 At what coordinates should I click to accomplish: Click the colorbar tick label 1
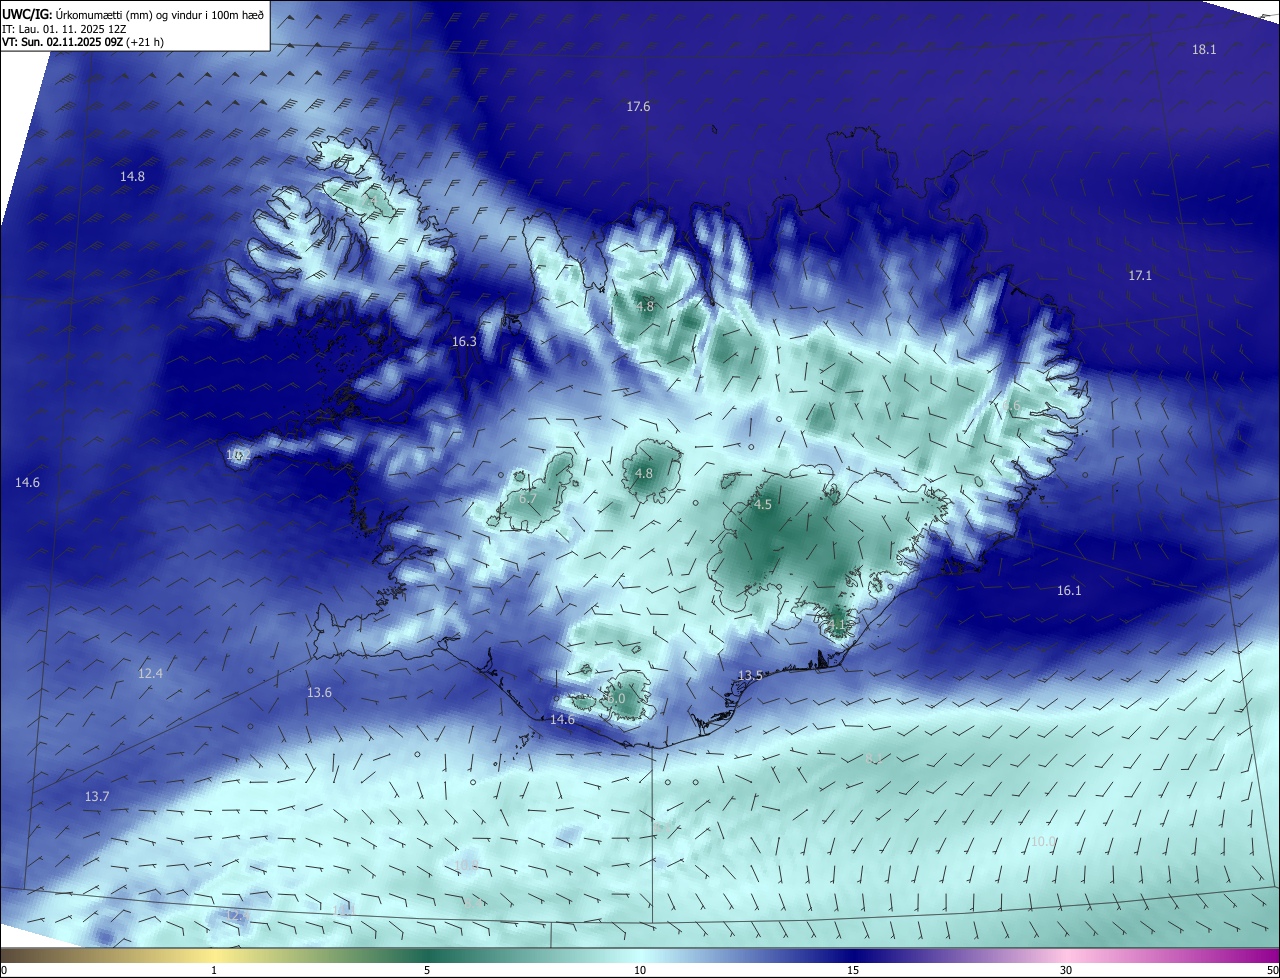[x=214, y=970]
